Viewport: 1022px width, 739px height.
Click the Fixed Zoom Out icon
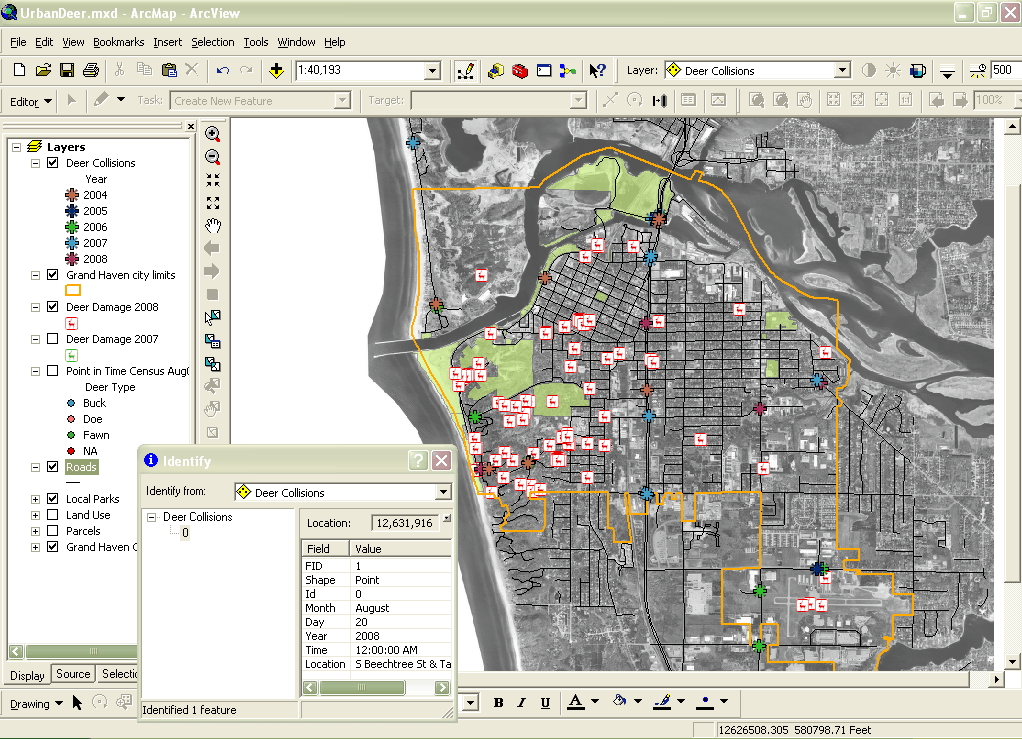(x=212, y=203)
